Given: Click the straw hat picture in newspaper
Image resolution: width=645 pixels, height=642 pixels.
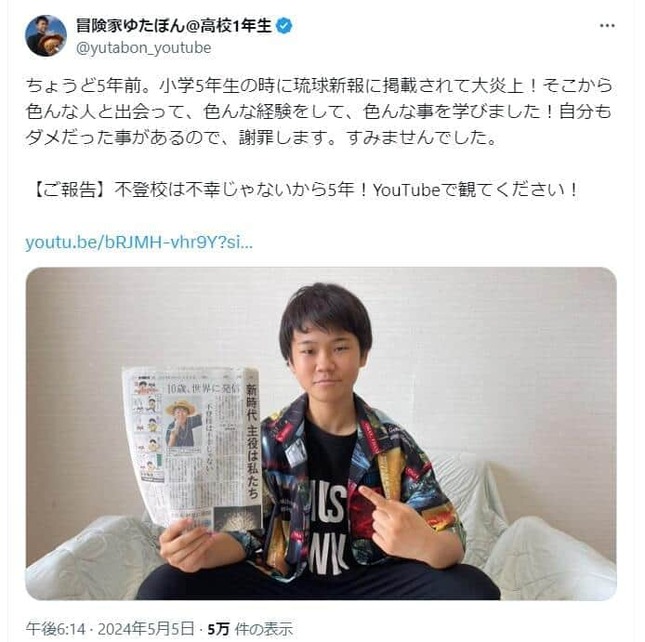Looking at the screenshot, I should 183,424.
